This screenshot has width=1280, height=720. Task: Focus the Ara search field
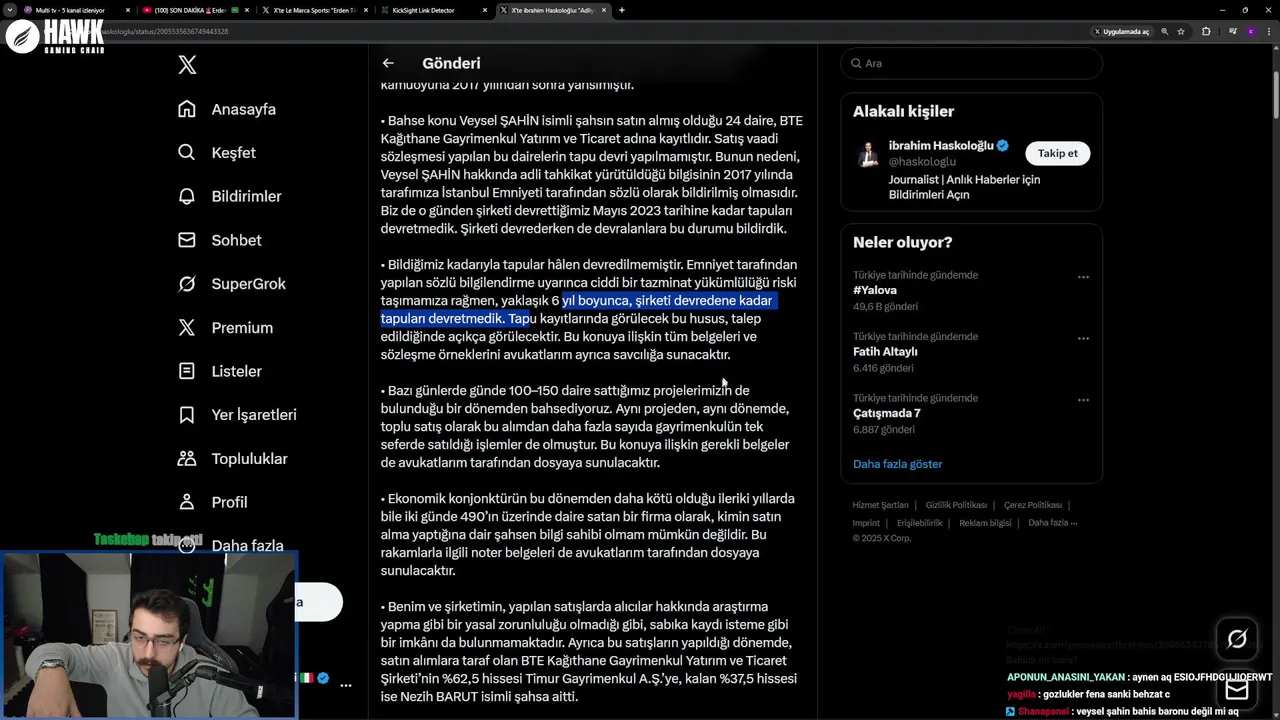[971, 63]
